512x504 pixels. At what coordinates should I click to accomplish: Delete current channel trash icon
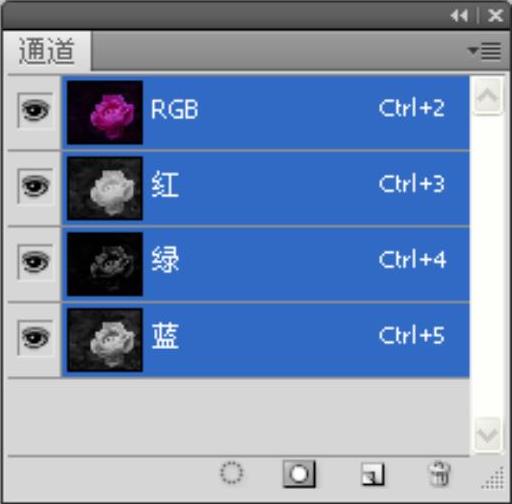[x=439, y=474]
